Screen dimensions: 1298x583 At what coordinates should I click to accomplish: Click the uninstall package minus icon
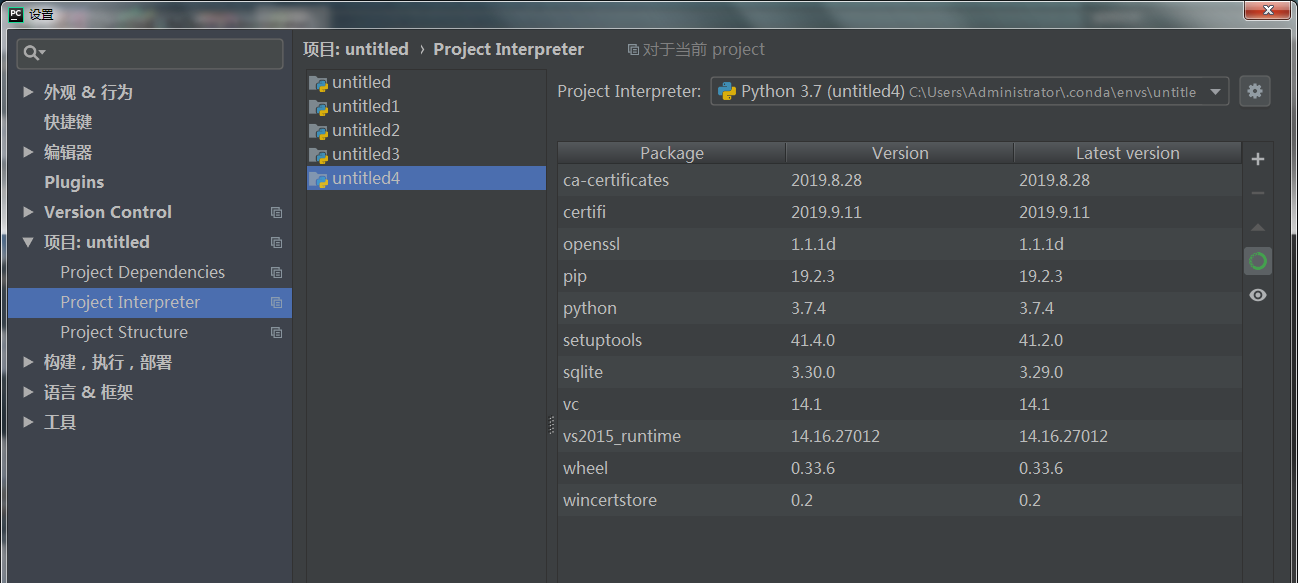pyautogui.click(x=1257, y=192)
